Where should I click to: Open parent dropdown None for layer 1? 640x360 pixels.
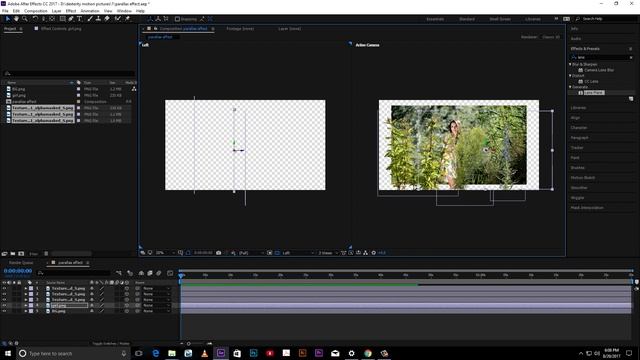click(156, 288)
